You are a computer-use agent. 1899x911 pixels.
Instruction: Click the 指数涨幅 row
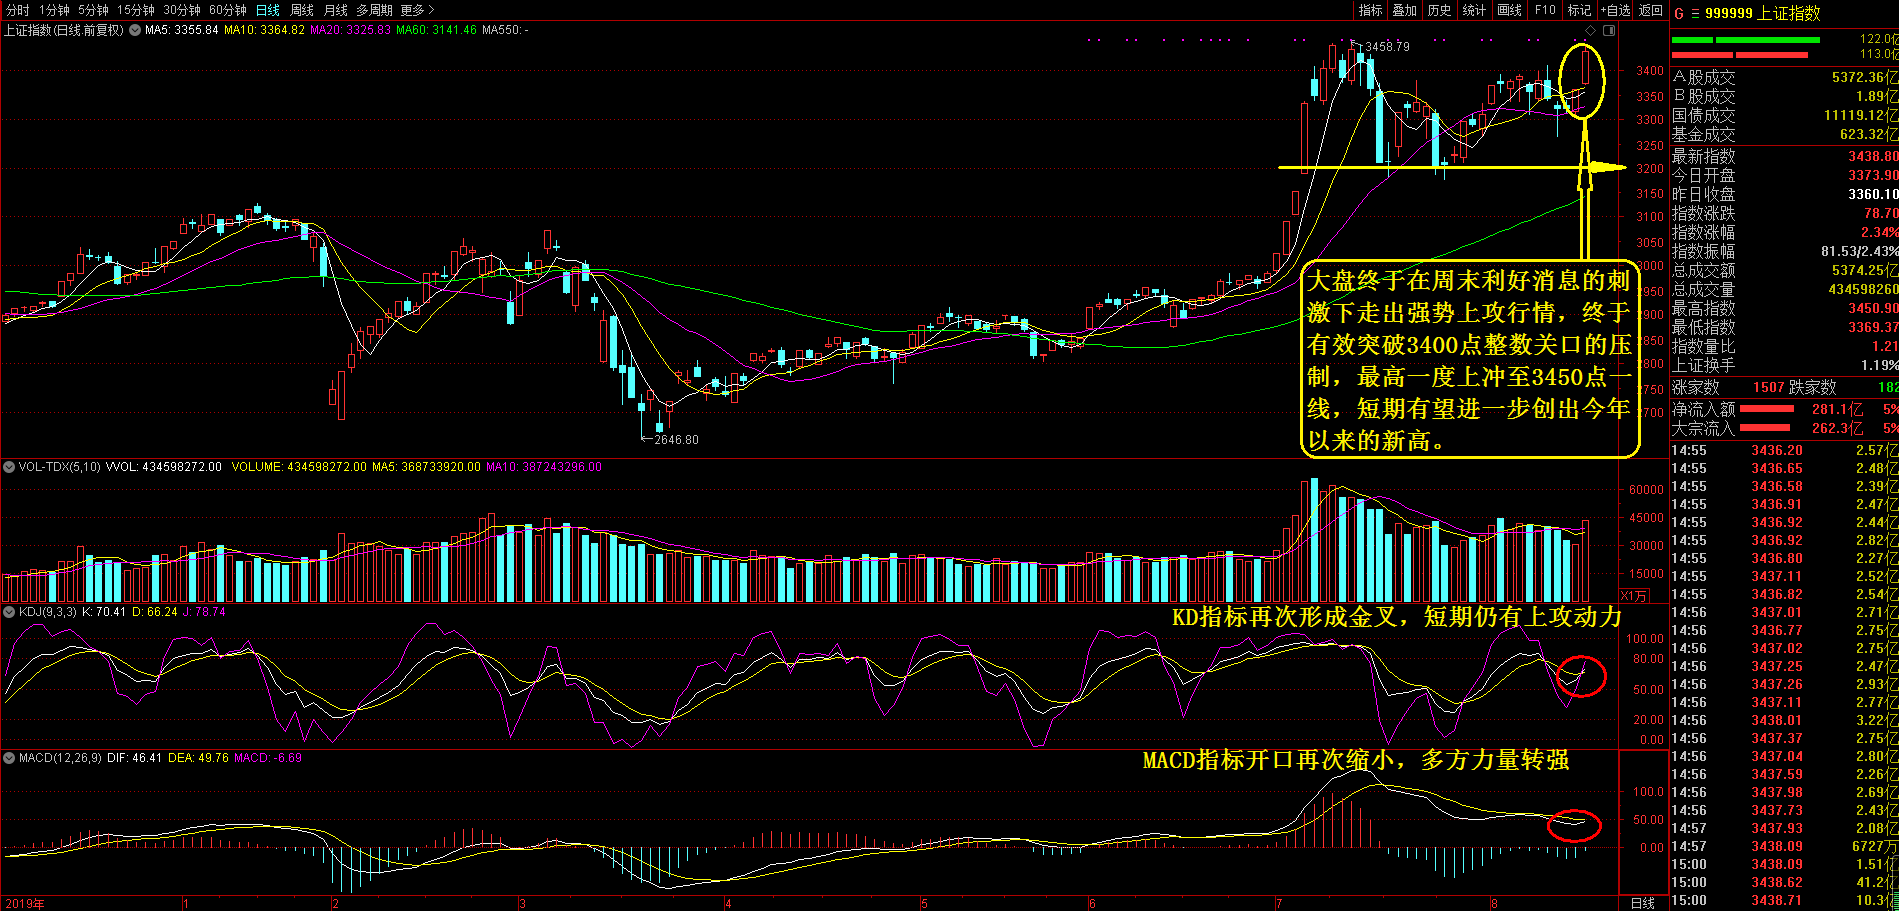[1784, 232]
